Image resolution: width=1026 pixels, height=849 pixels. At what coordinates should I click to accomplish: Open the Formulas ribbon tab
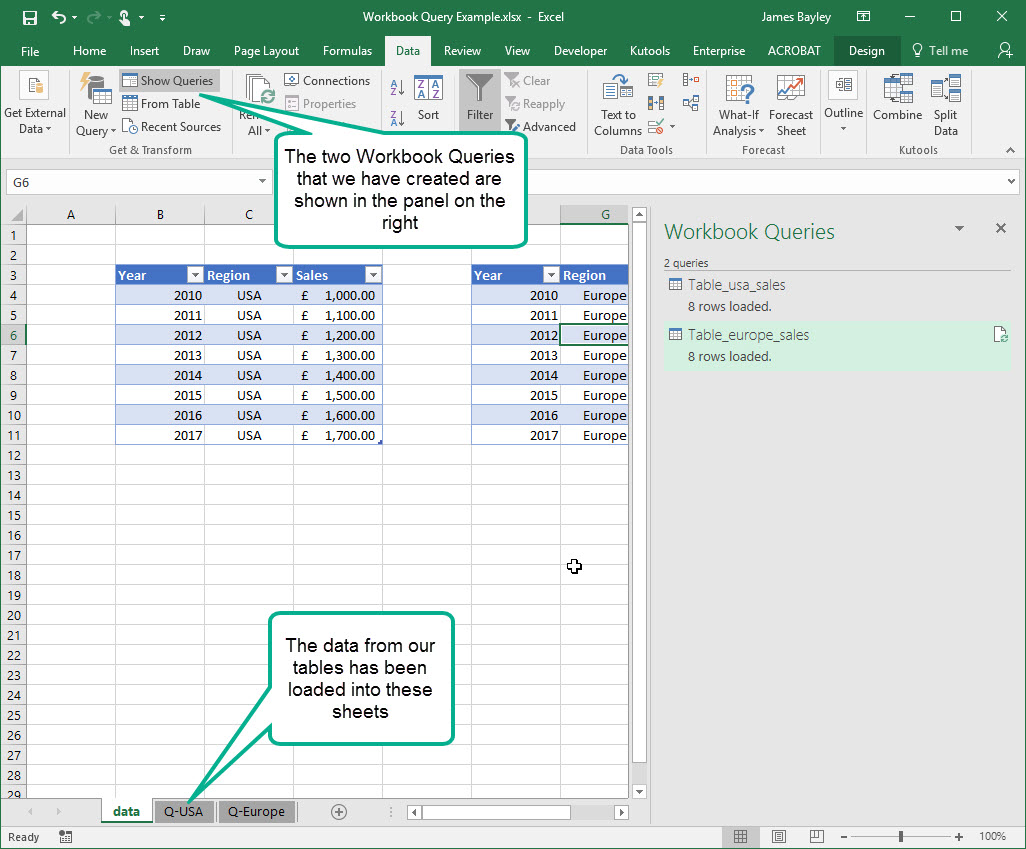coord(347,51)
